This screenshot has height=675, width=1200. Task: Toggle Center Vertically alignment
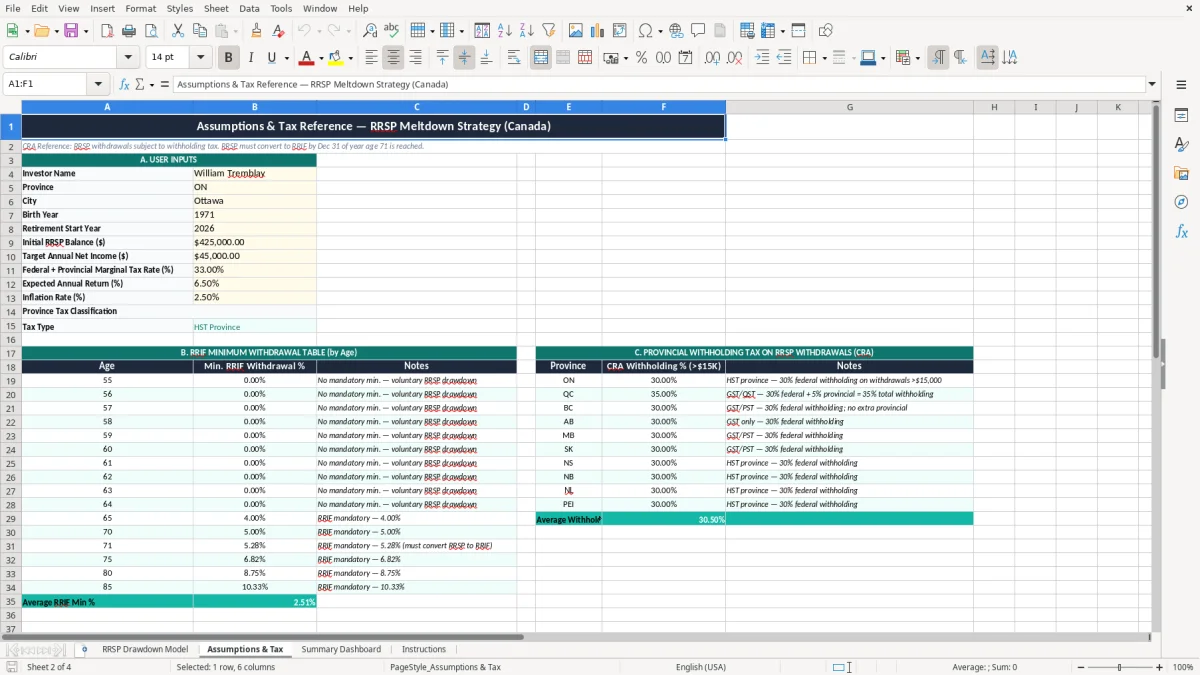pyautogui.click(x=465, y=58)
